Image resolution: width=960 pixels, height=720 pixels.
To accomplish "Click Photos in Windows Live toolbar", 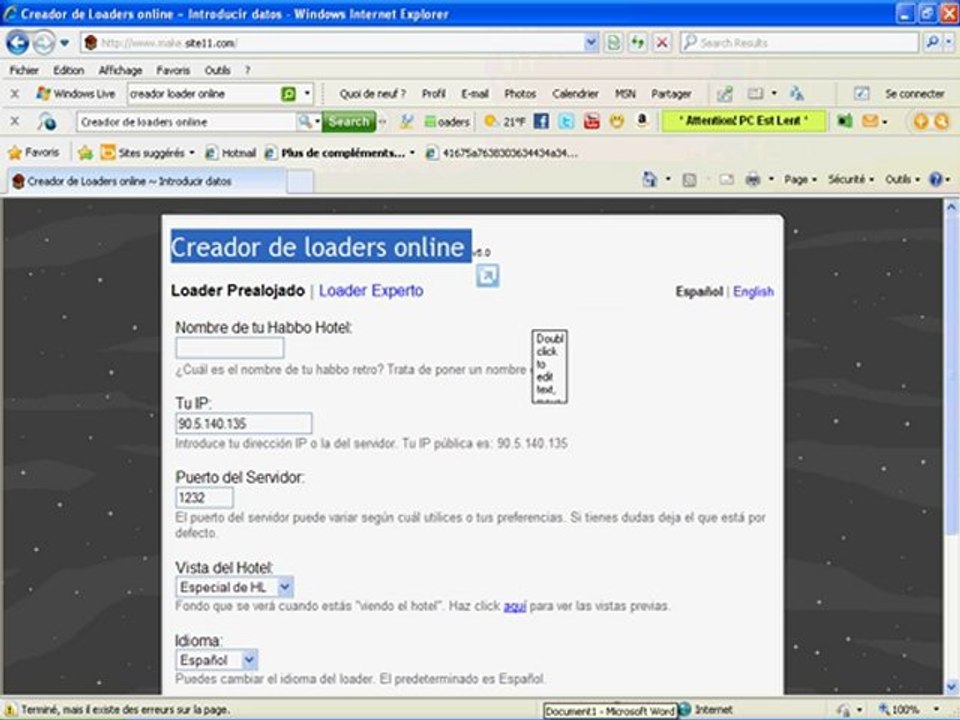I will (520, 94).
